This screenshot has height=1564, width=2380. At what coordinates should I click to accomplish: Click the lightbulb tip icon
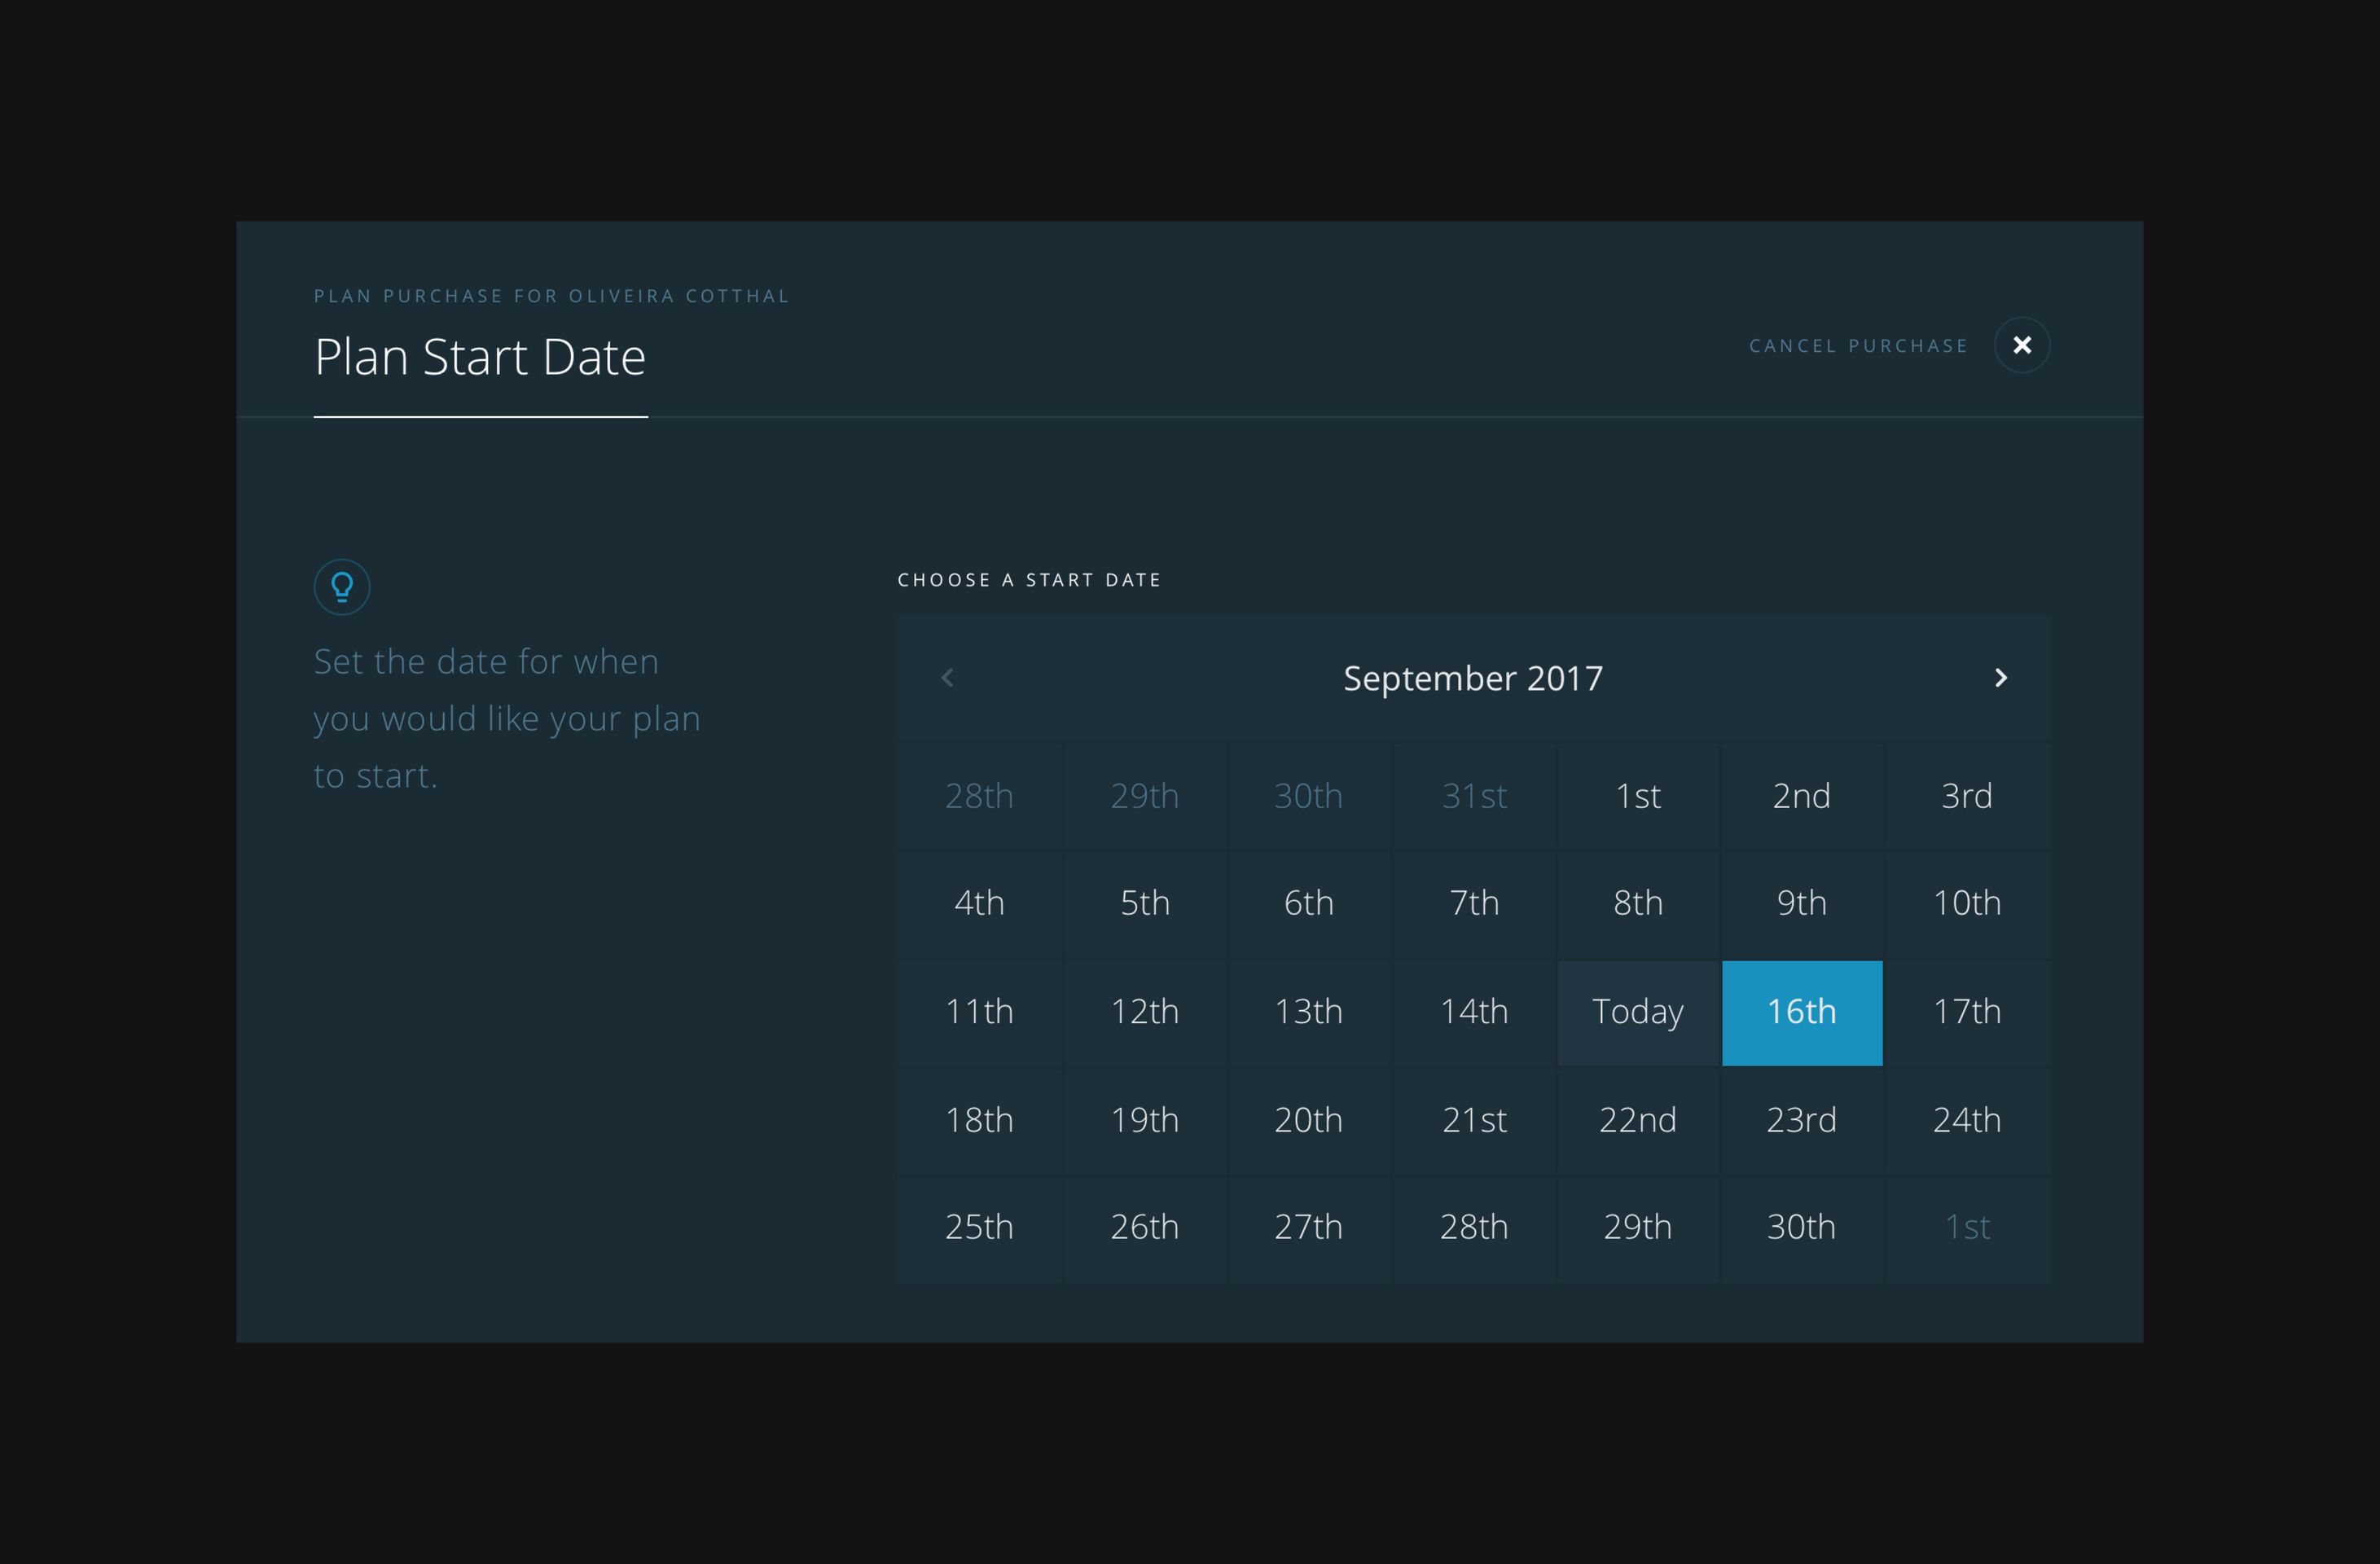[342, 586]
